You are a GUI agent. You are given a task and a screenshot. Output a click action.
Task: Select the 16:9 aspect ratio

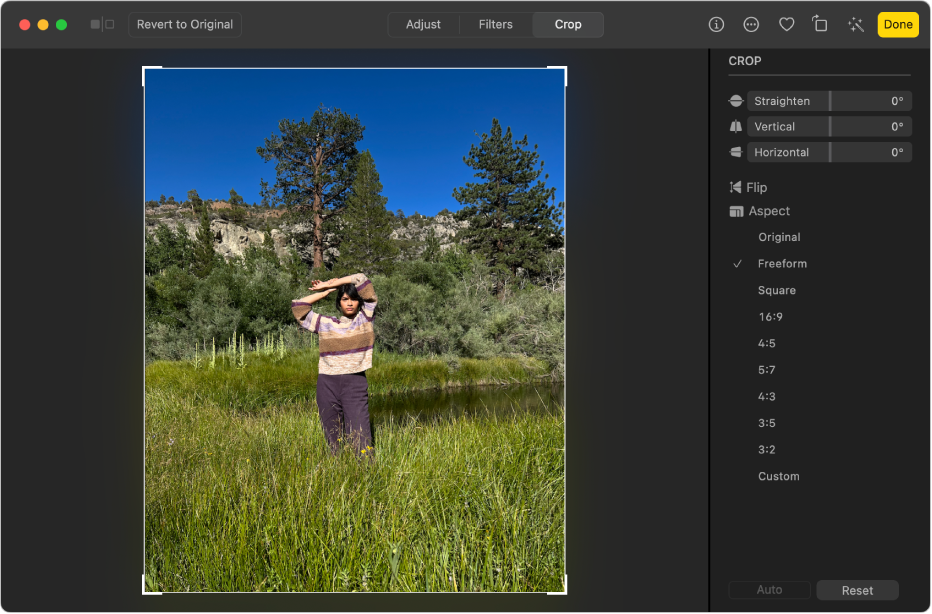pyautogui.click(x=771, y=316)
